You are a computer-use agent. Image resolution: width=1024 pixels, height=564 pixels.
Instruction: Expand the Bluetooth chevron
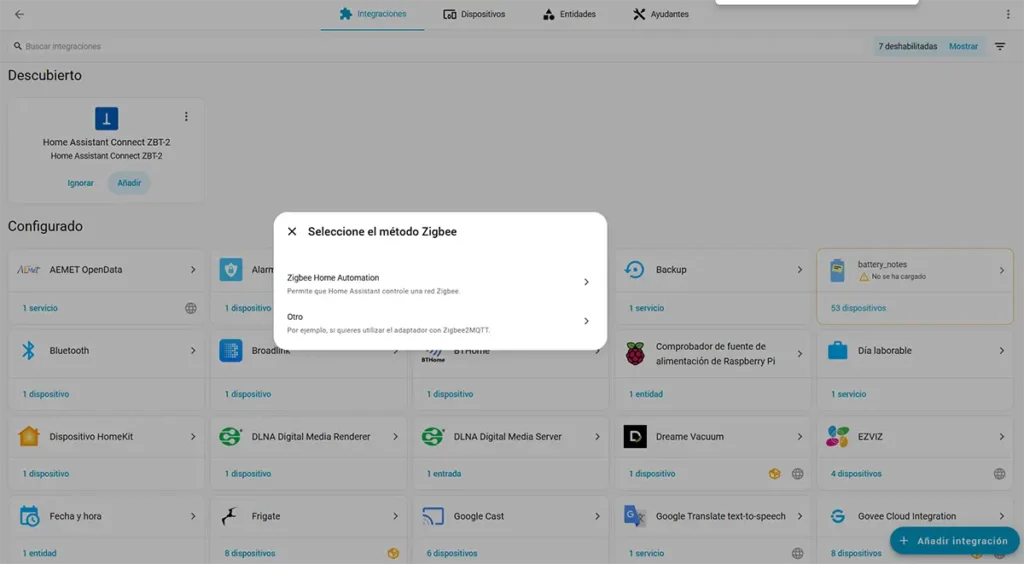(x=193, y=351)
